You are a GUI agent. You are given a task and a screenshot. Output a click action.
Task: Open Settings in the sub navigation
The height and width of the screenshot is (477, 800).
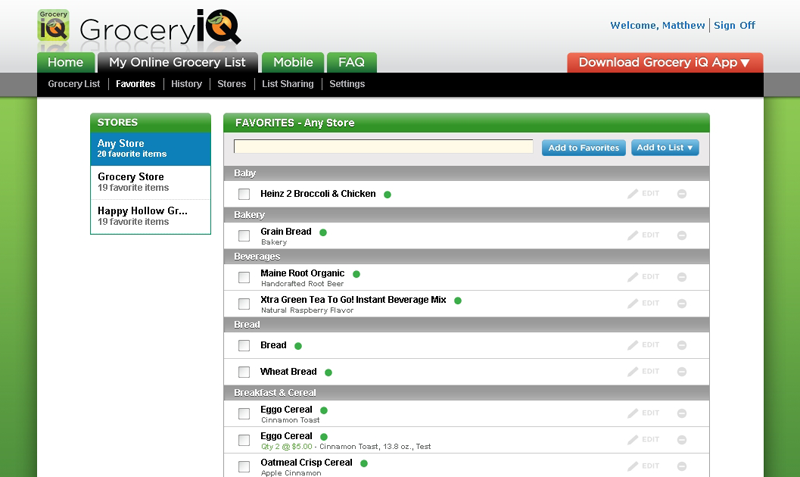coord(347,84)
